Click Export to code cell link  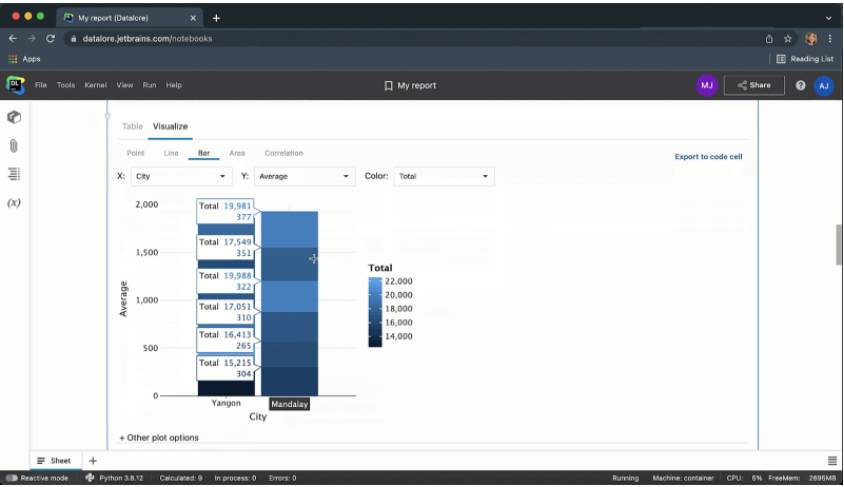tap(708, 157)
